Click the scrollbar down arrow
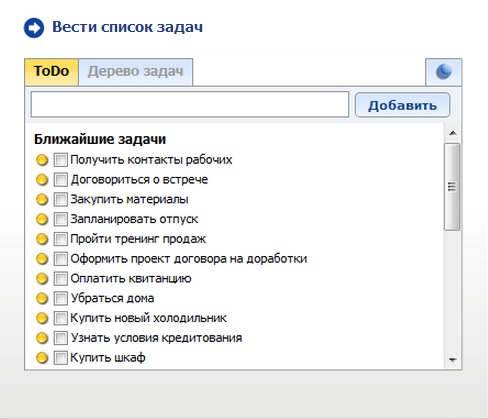Image resolution: width=488 pixels, height=419 pixels. tap(452, 360)
